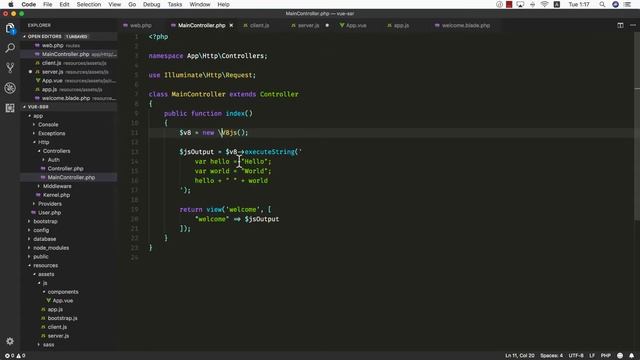
Task: Open the Selection menu
Action: tap(89, 4)
